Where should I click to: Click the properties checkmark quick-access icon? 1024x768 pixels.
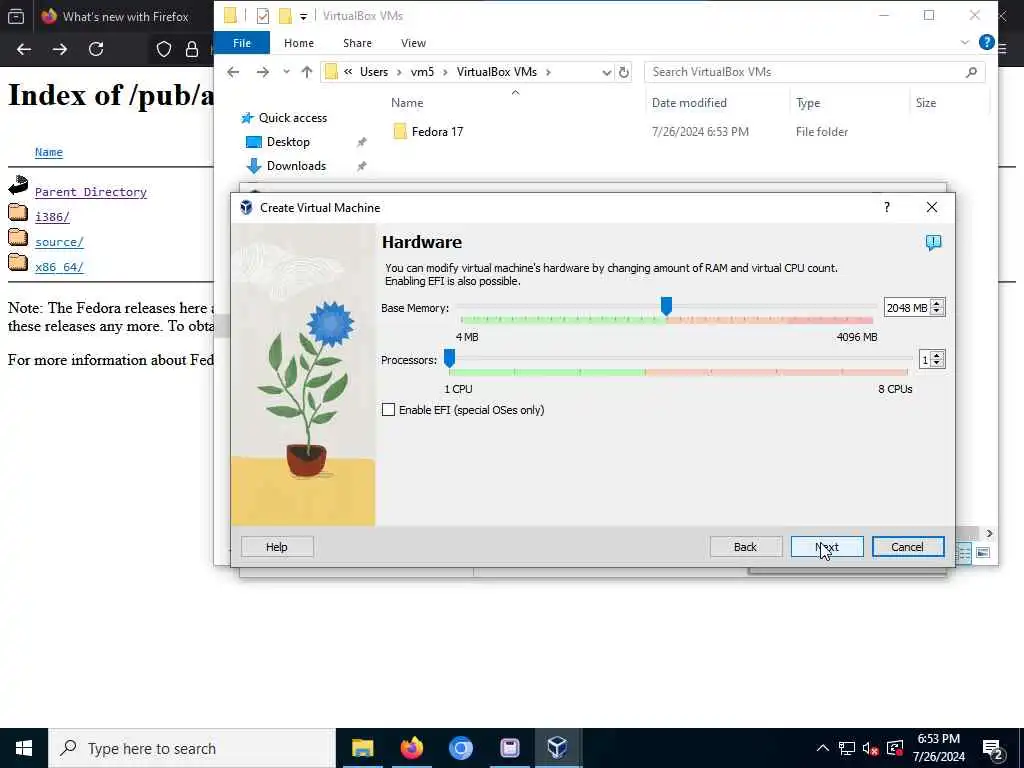coord(263,16)
